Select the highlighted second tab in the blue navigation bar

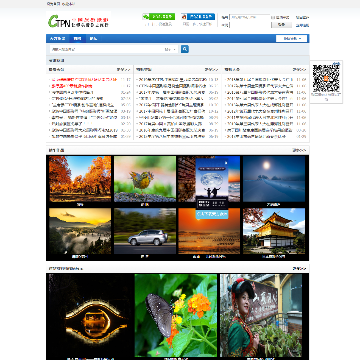[77, 39]
